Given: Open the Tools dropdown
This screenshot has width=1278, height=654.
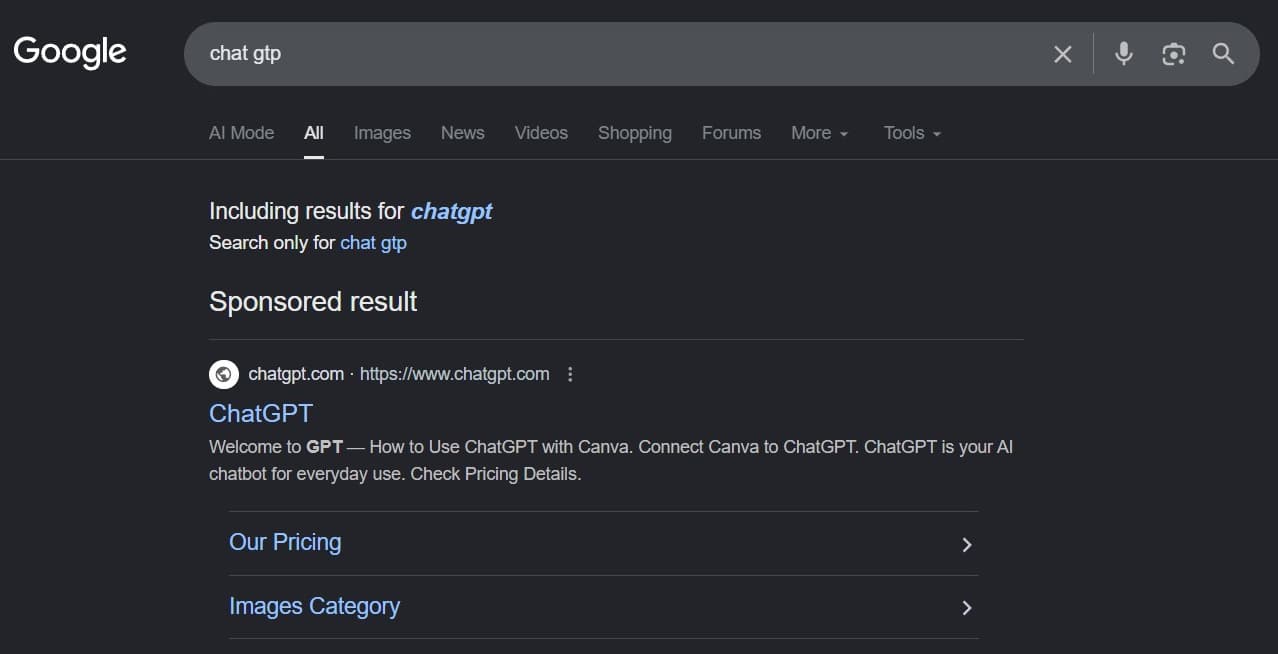Looking at the screenshot, I should pyautogui.click(x=913, y=133).
